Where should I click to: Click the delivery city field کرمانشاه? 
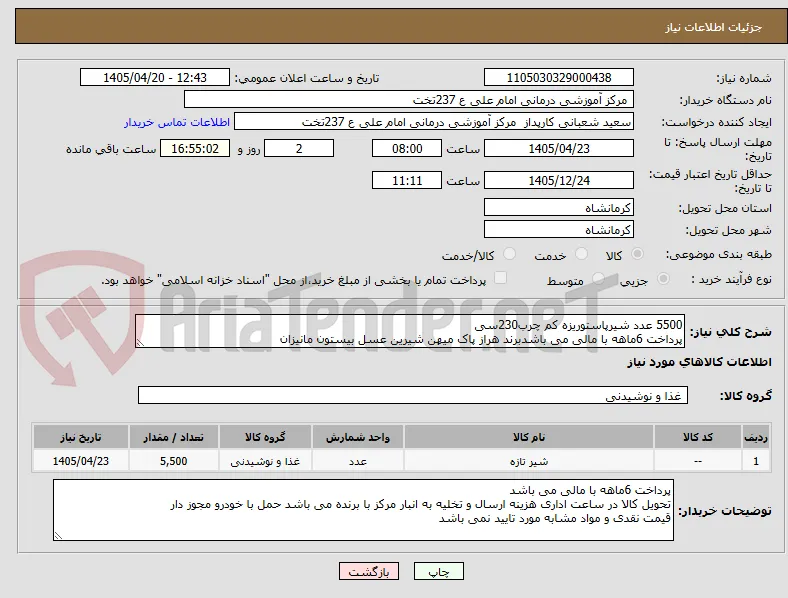click(559, 229)
